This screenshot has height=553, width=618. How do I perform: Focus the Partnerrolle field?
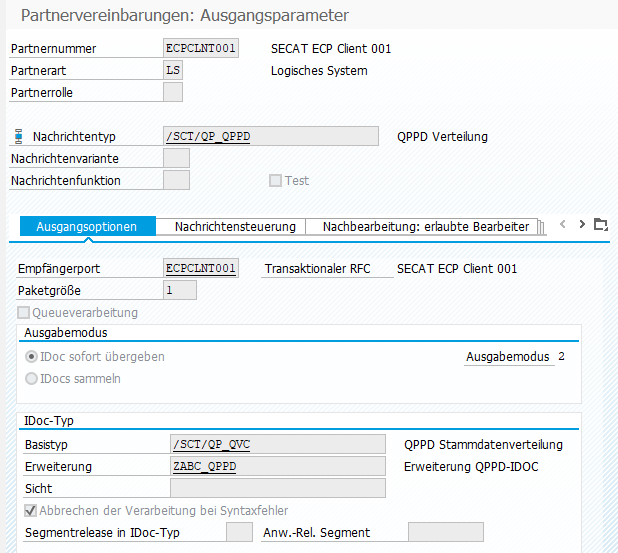click(x=173, y=93)
